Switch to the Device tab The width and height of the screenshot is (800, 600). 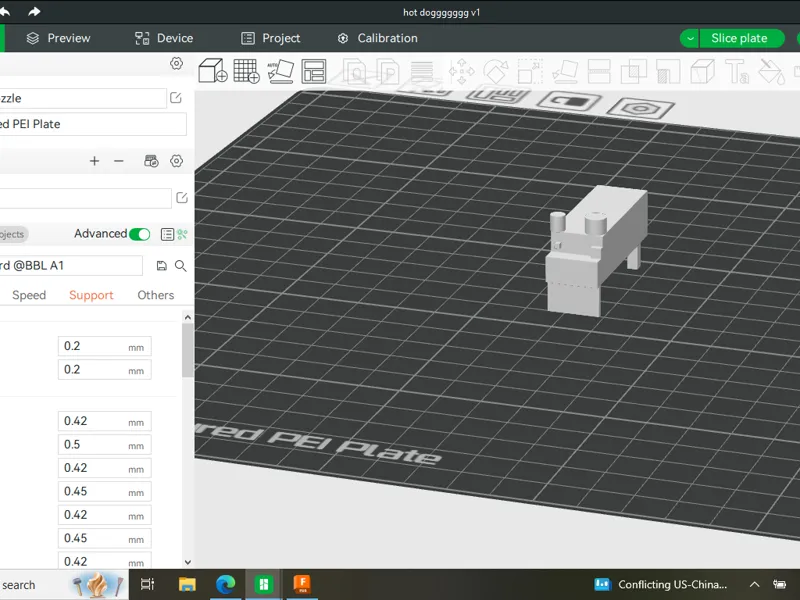(x=164, y=38)
